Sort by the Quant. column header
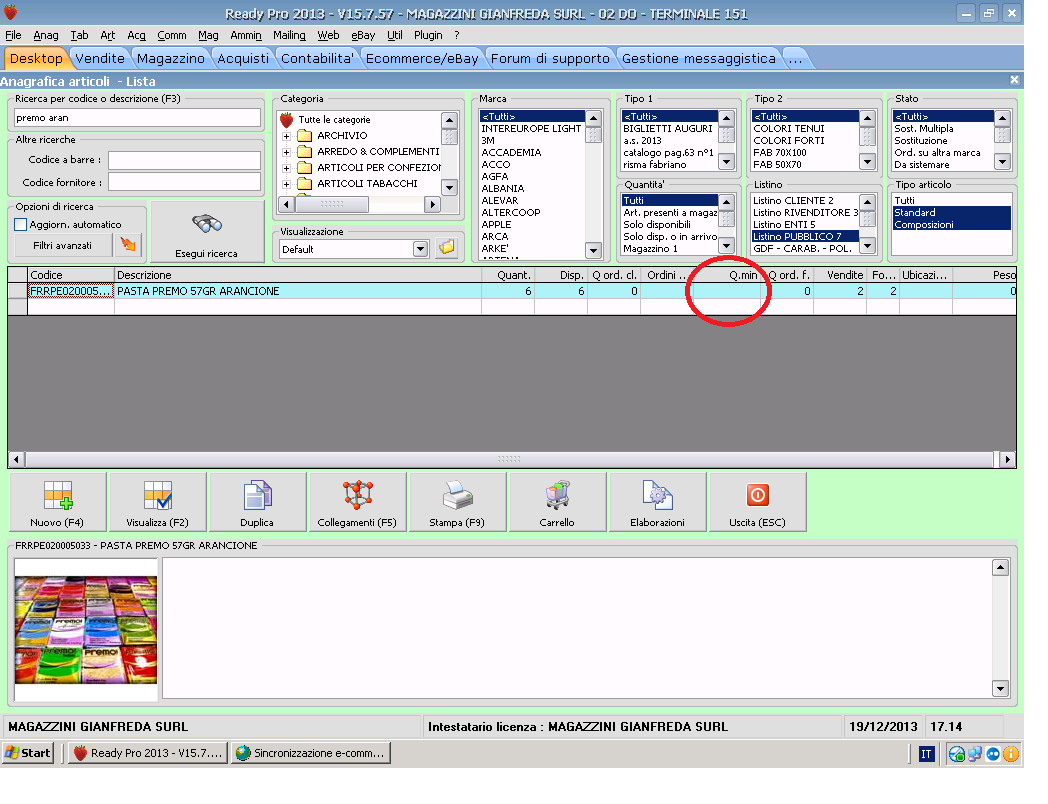Viewport: 1048px width, 804px height. pos(508,275)
